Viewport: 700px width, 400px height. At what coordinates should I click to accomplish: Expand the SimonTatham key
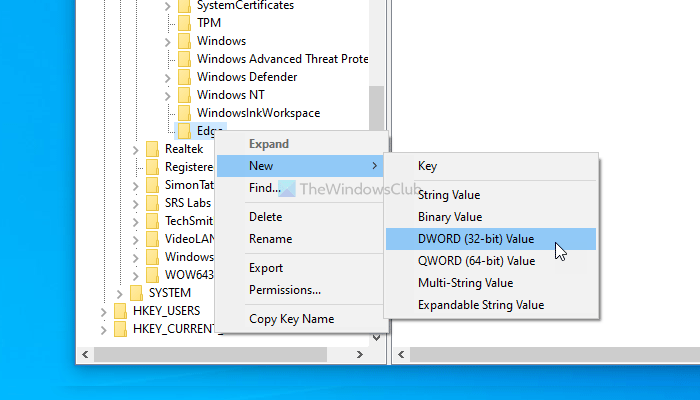pos(136,186)
